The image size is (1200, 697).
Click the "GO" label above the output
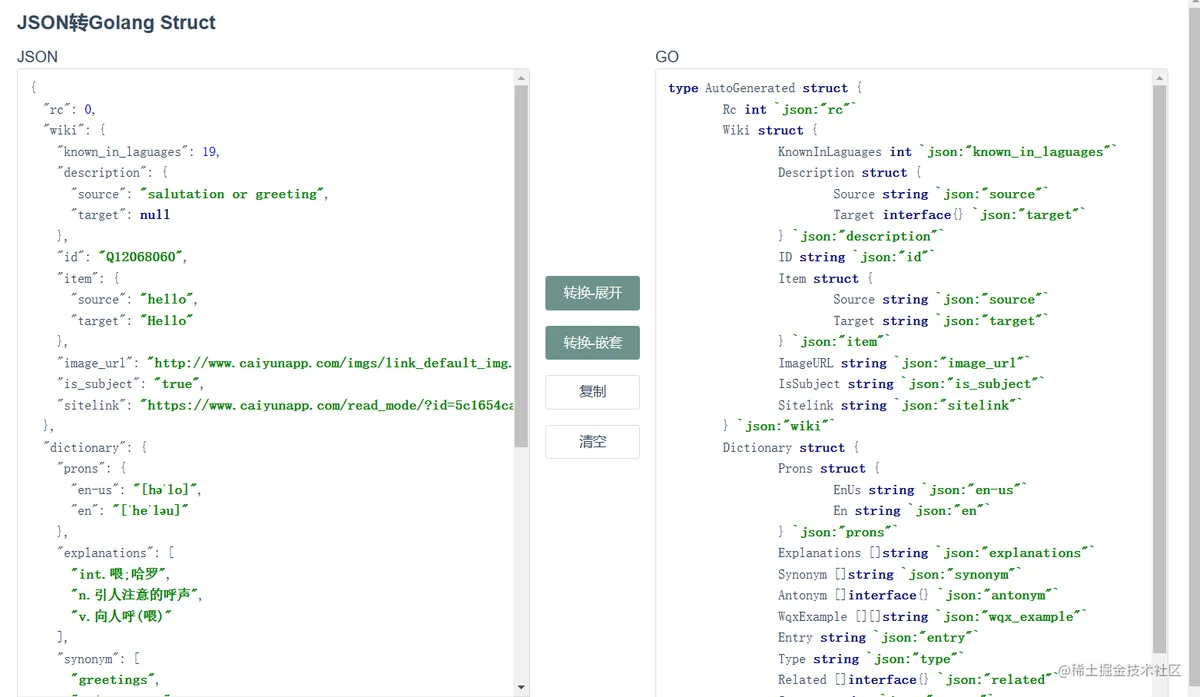point(667,57)
